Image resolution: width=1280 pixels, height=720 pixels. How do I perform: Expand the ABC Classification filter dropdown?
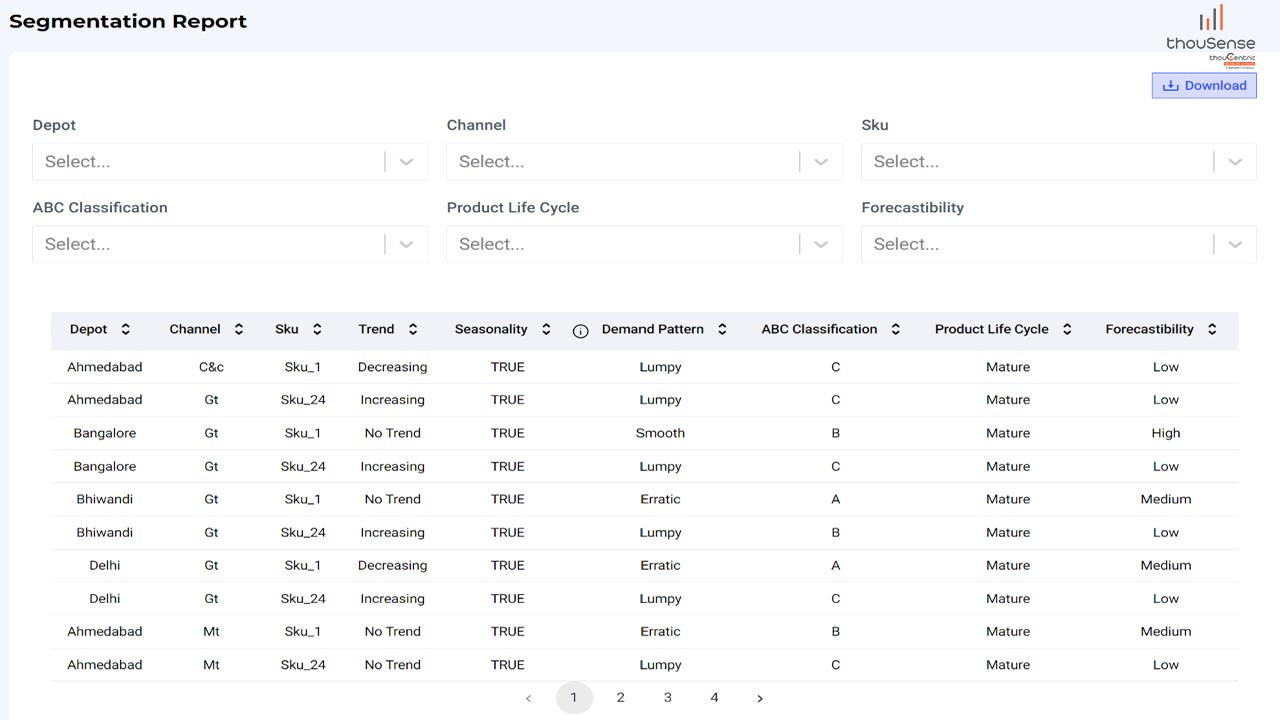click(406, 244)
